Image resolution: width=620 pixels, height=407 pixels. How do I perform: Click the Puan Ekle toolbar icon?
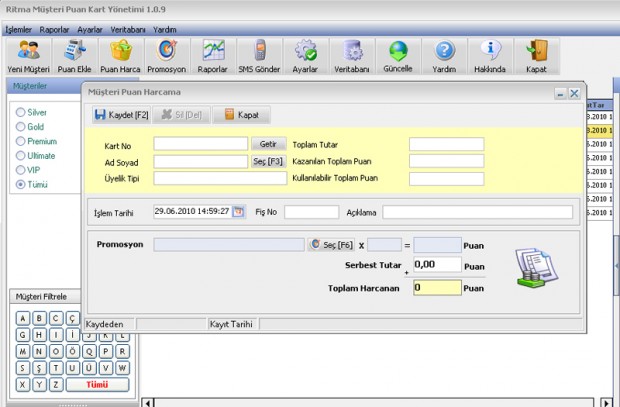[74, 57]
